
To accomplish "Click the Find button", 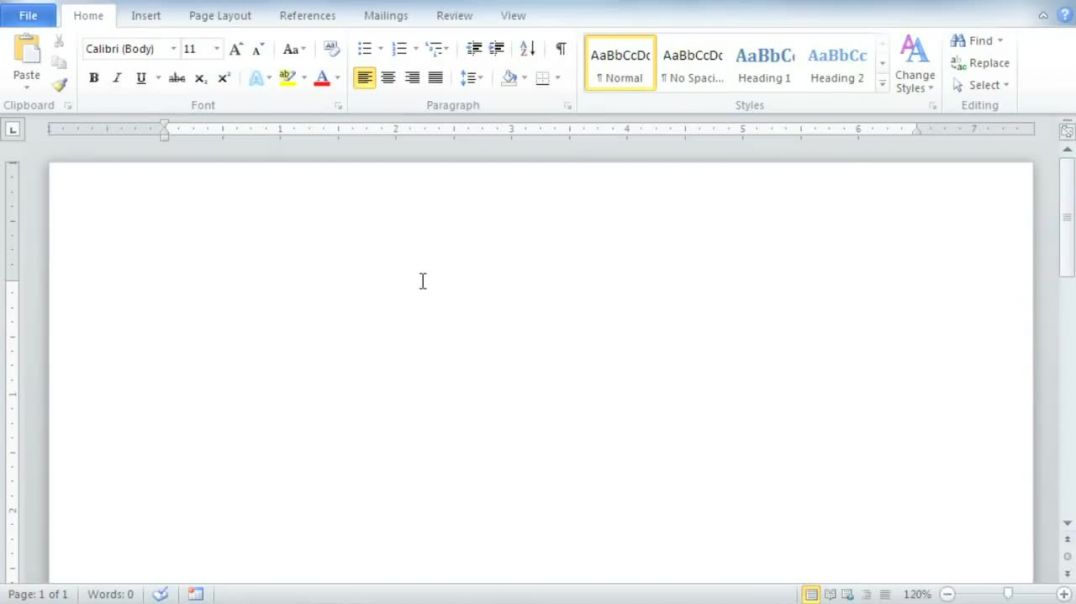I will pyautogui.click(x=976, y=40).
